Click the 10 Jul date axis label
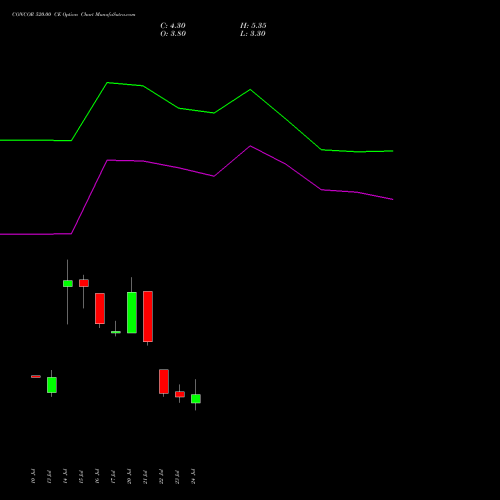500x500 pixels. click(x=33, y=476)
